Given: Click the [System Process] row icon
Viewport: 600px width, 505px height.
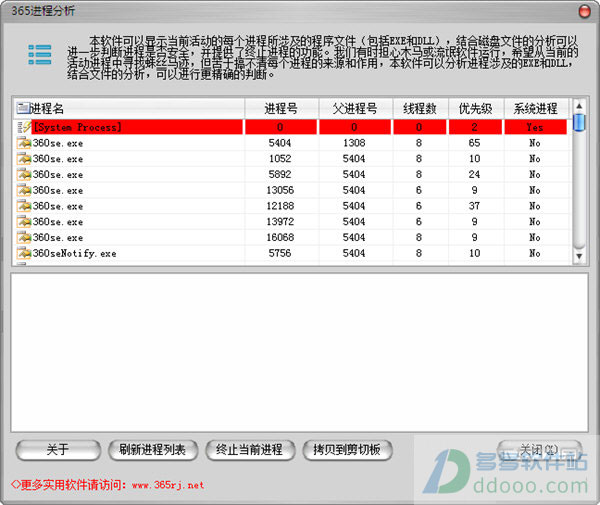Looking at the screenshot, I should pyautogui.click(x=24, y=127).
